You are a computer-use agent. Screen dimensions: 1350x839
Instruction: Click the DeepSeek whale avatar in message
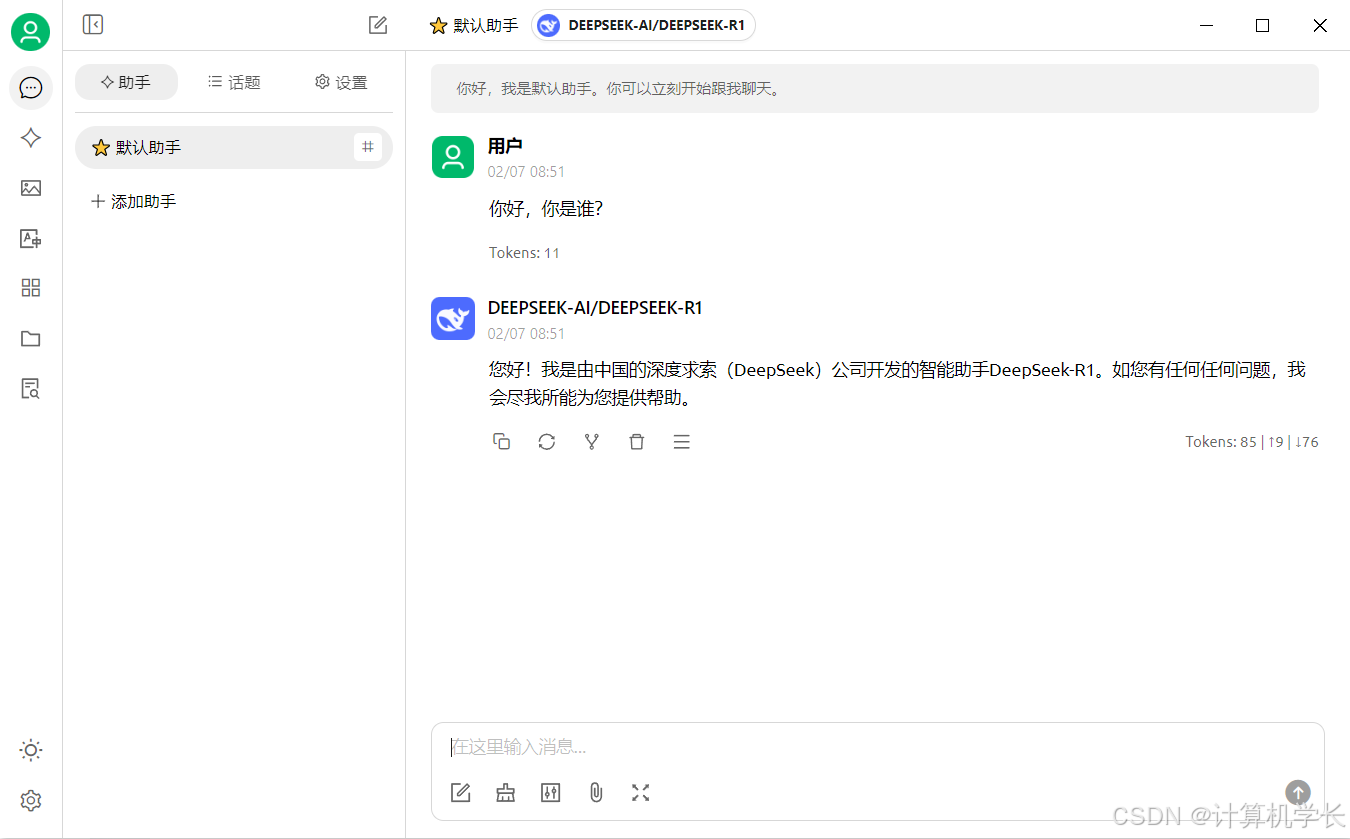click(453, 318)
